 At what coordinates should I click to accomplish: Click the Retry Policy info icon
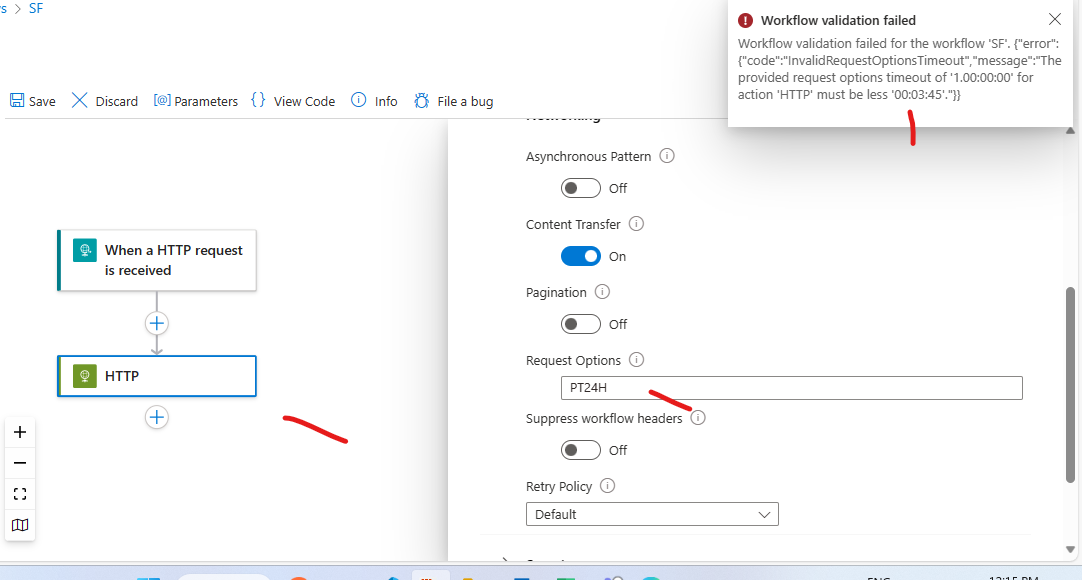(x=608, y=486)
